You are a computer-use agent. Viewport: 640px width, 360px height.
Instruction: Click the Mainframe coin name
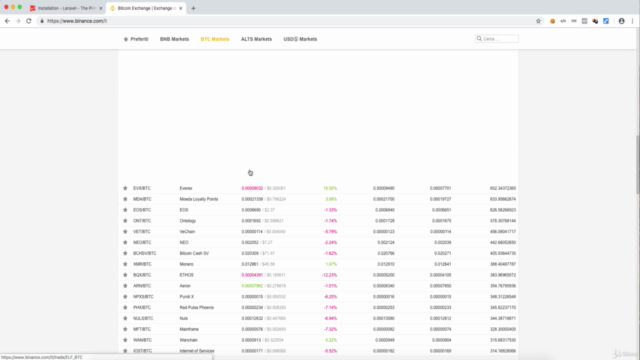[189, 329]
